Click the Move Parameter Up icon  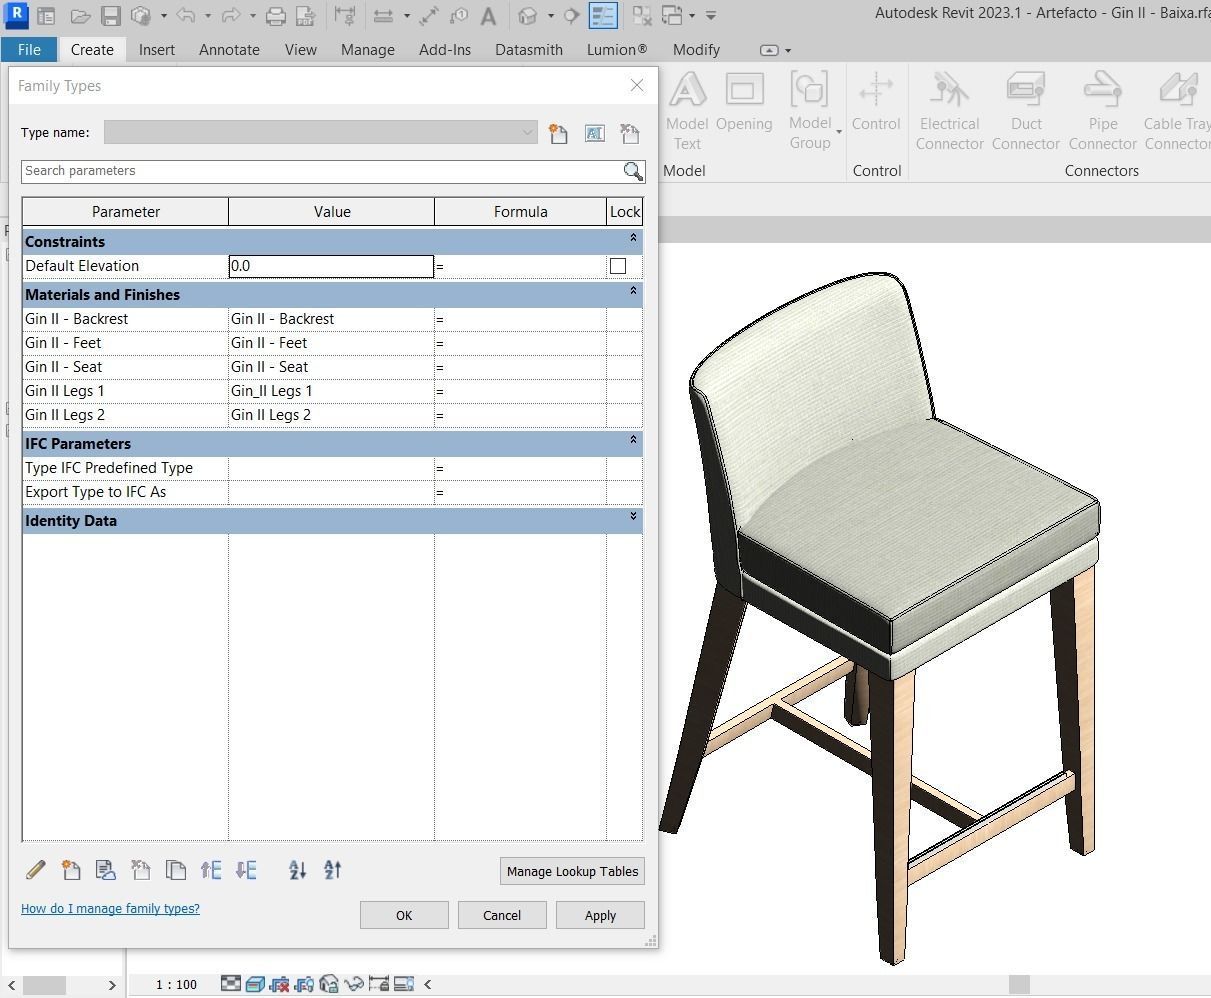(x=211, y=870)
